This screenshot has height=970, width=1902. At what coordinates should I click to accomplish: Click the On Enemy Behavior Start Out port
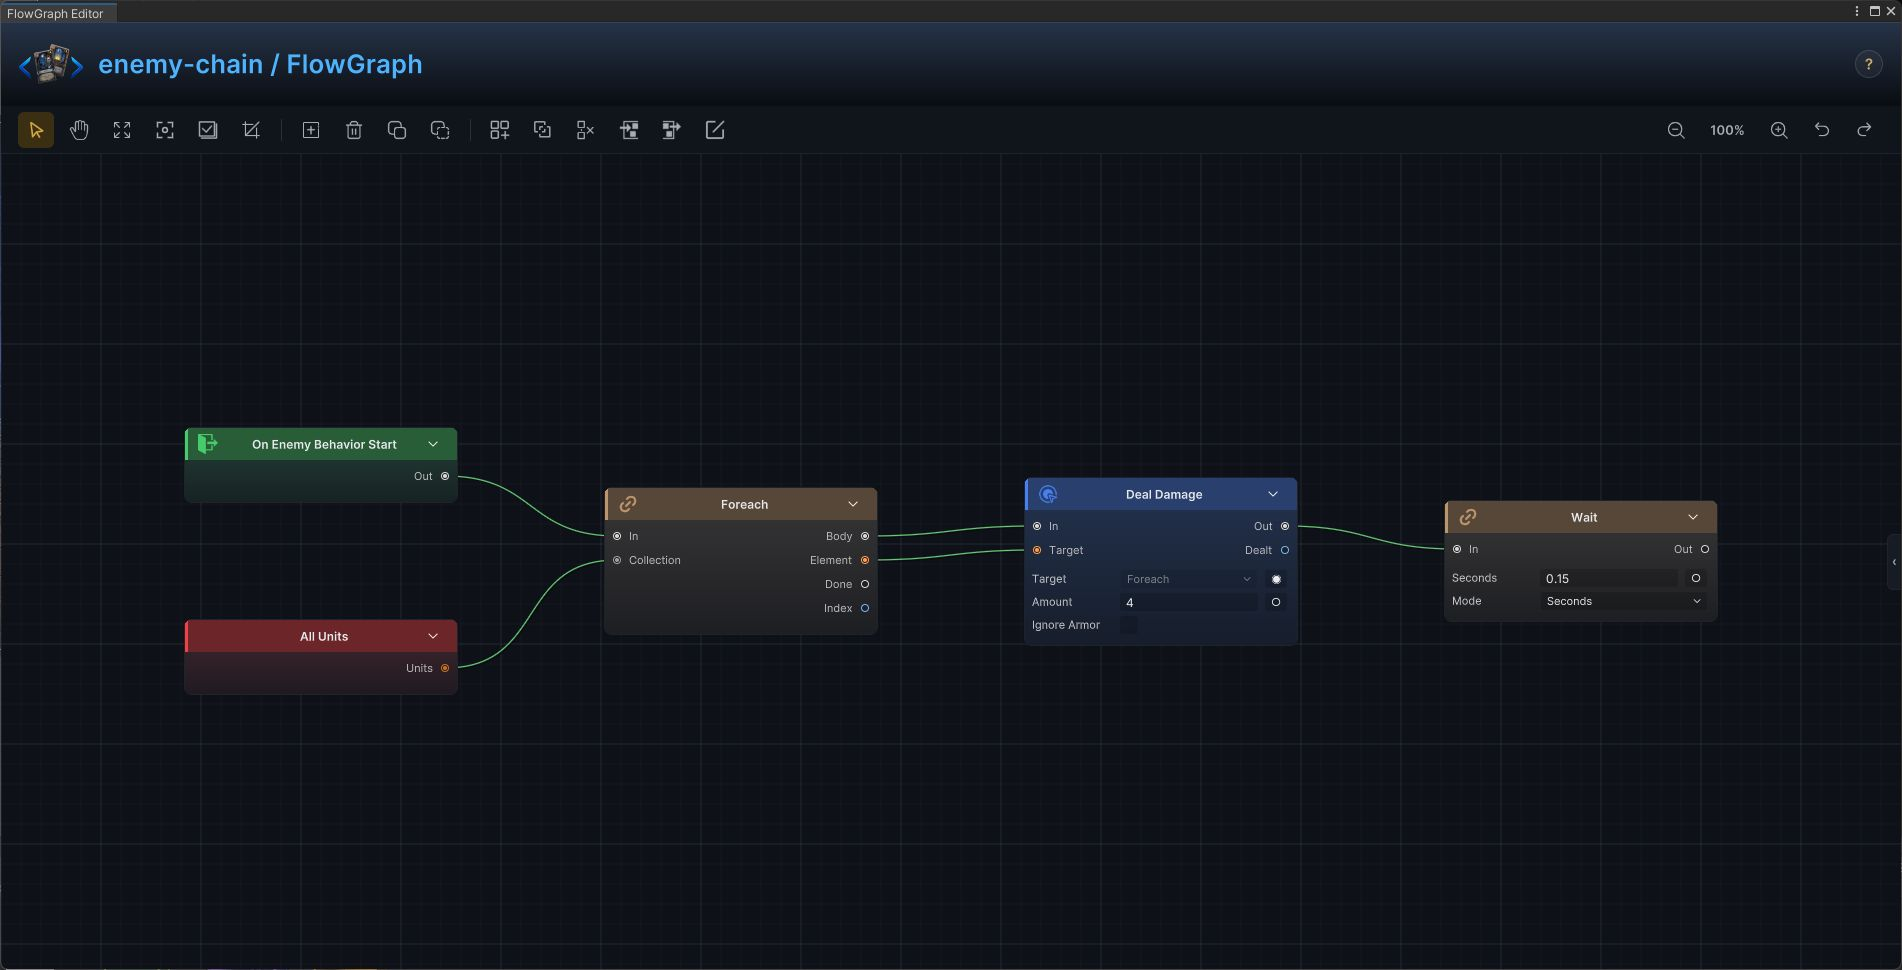(x=445, y=476)
